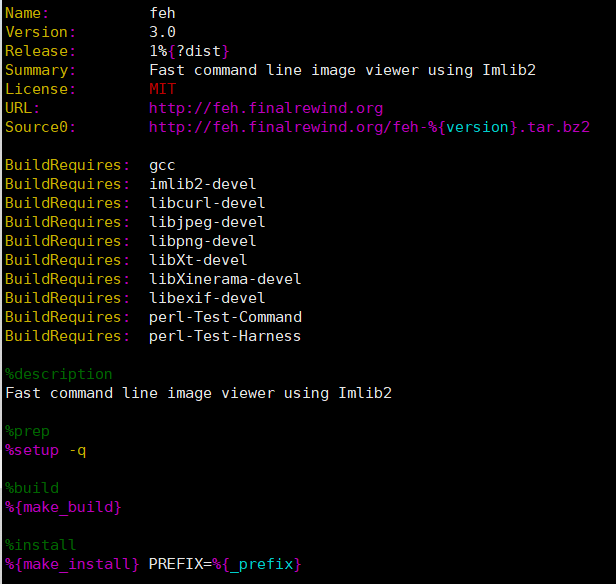Click 'perl-Test-Command' dependency
This screenshot has height=584, width=616.
coord(225,317)
